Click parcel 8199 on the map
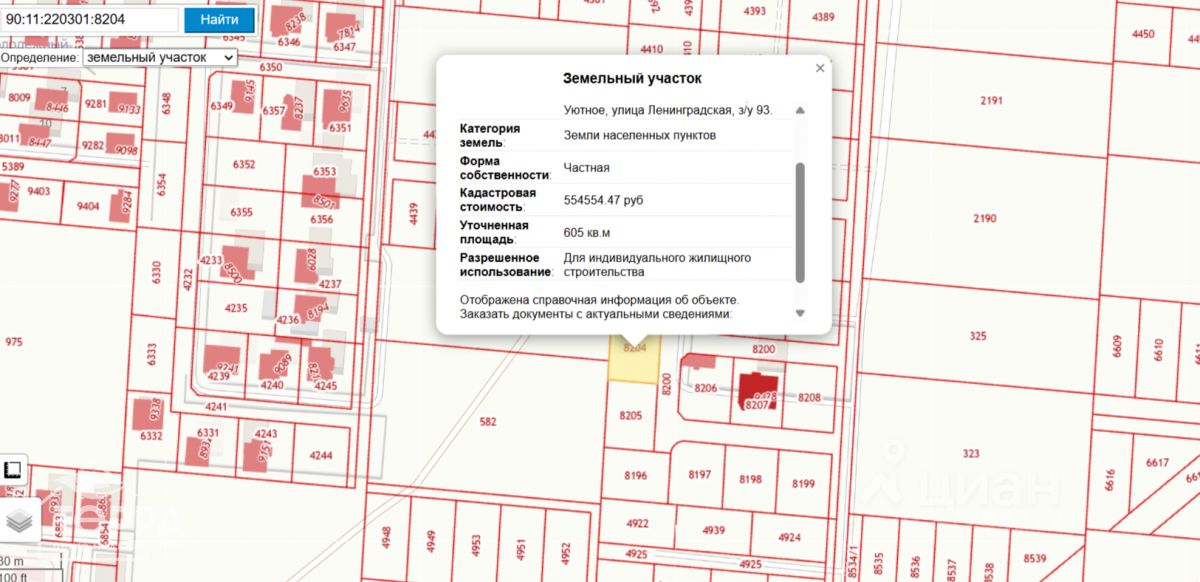Screen dimensions: 1200x582 (x=803, y=484)
